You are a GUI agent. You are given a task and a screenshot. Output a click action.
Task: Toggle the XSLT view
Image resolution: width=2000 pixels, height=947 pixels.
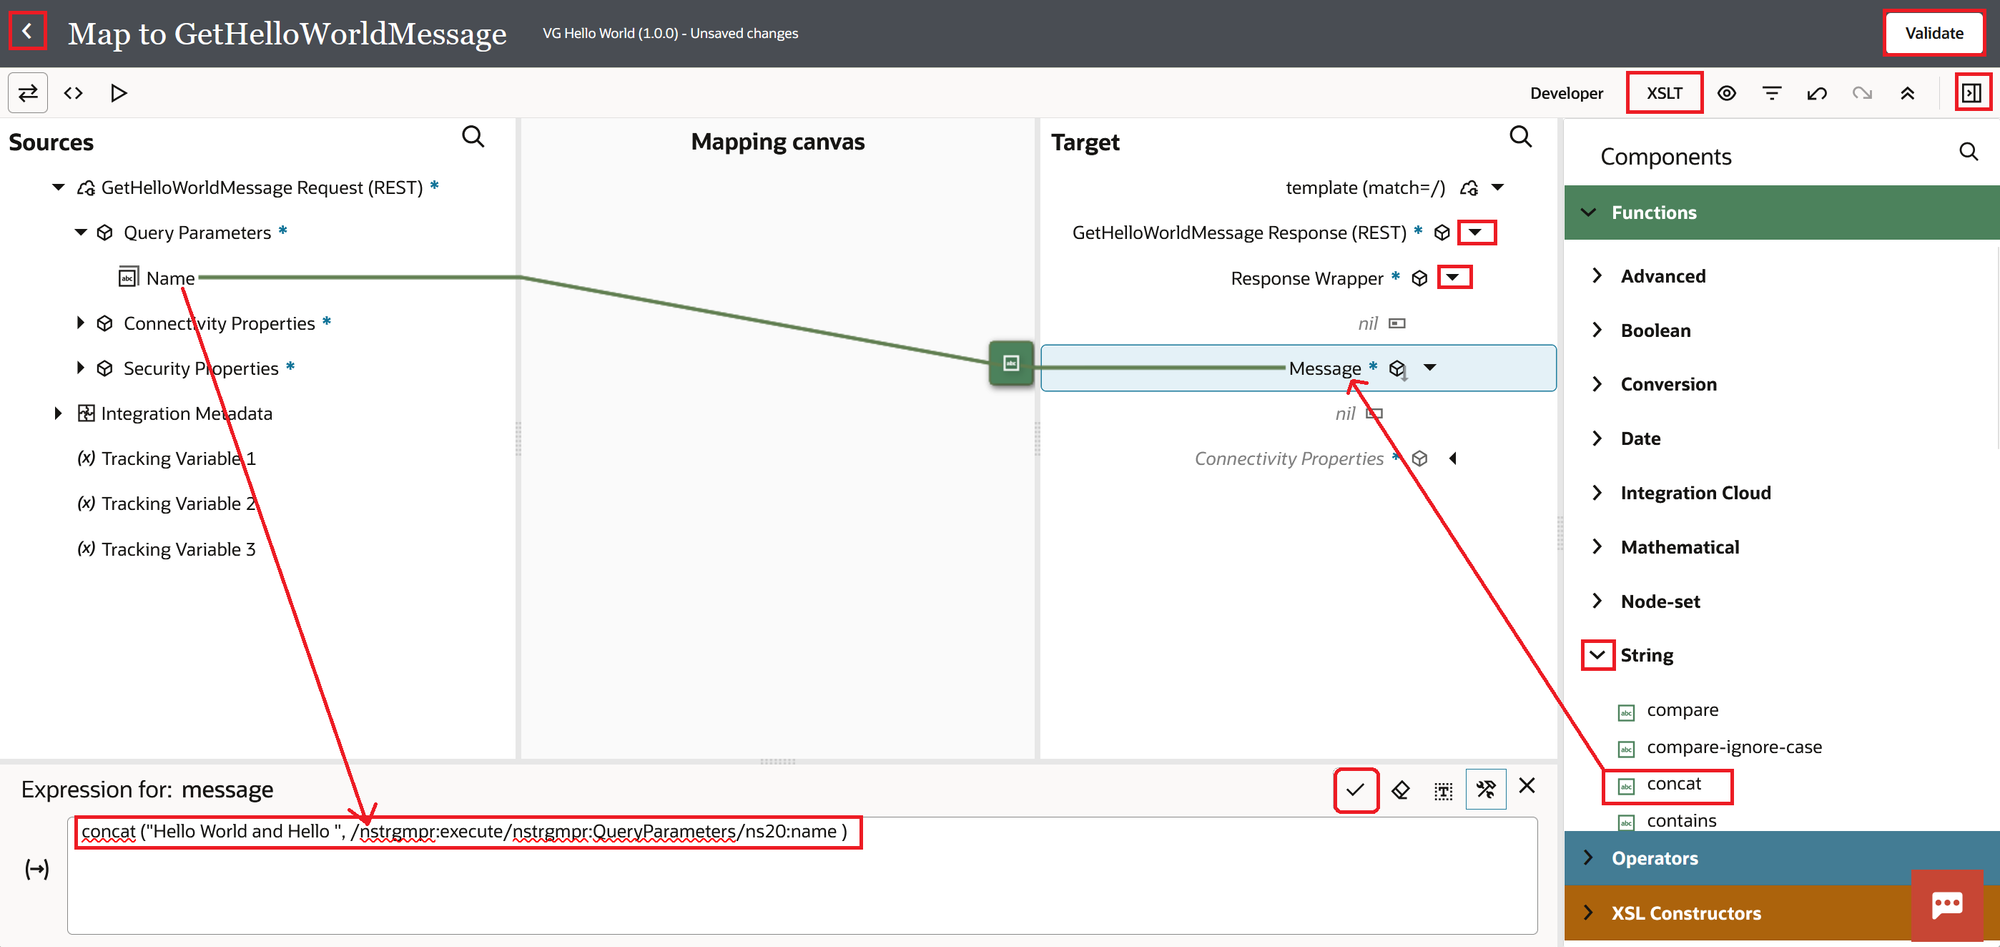[1664, 93]
